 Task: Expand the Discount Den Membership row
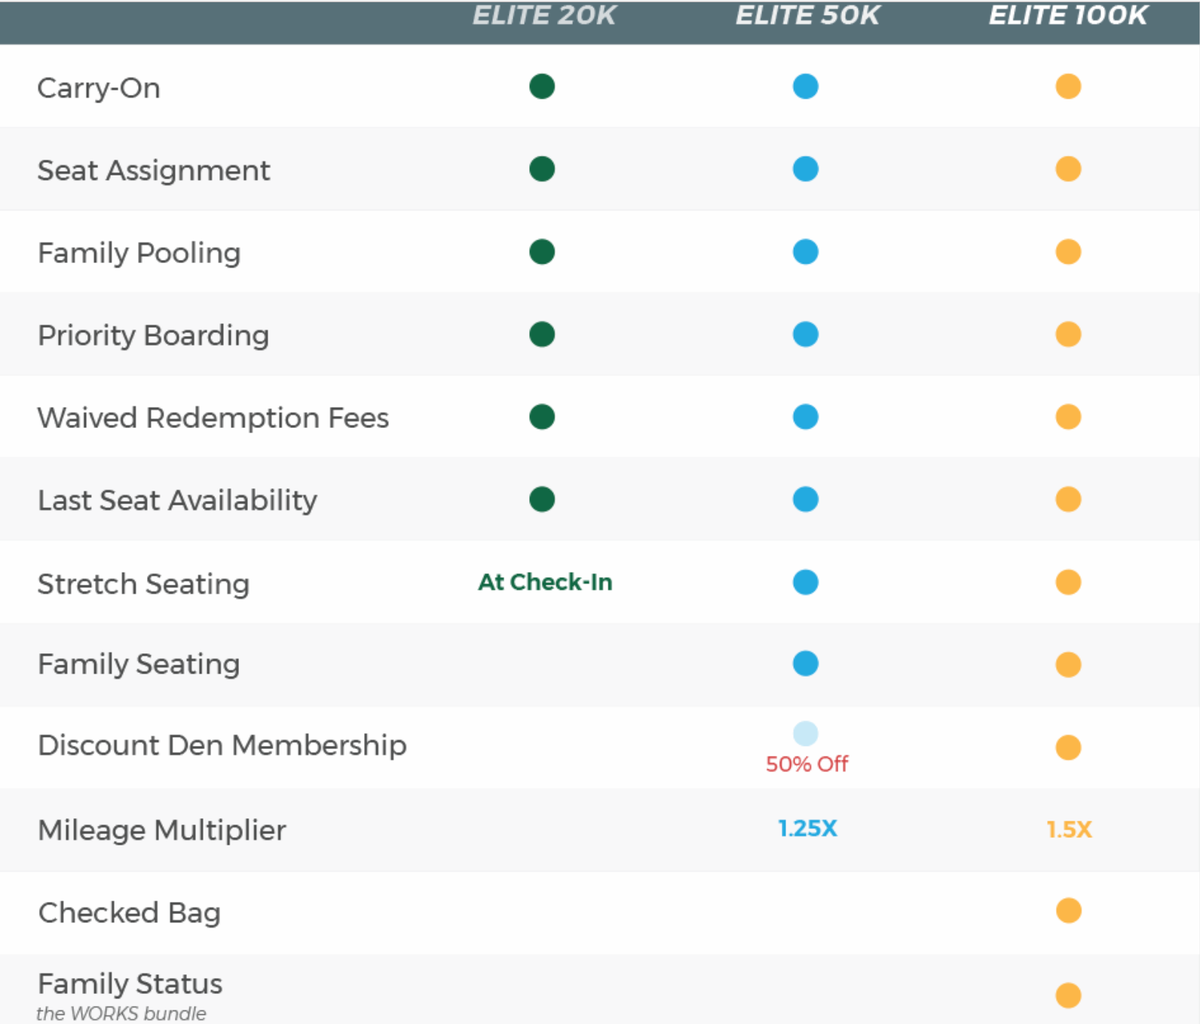222,745
